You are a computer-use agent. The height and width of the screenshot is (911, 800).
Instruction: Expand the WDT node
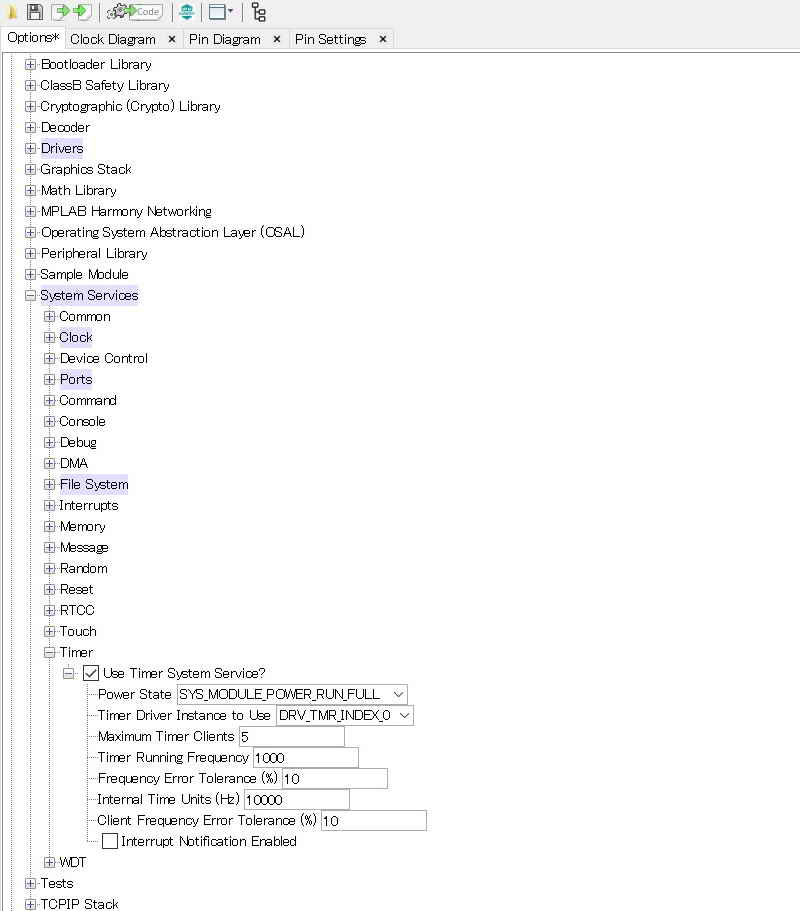pos(49,862)
